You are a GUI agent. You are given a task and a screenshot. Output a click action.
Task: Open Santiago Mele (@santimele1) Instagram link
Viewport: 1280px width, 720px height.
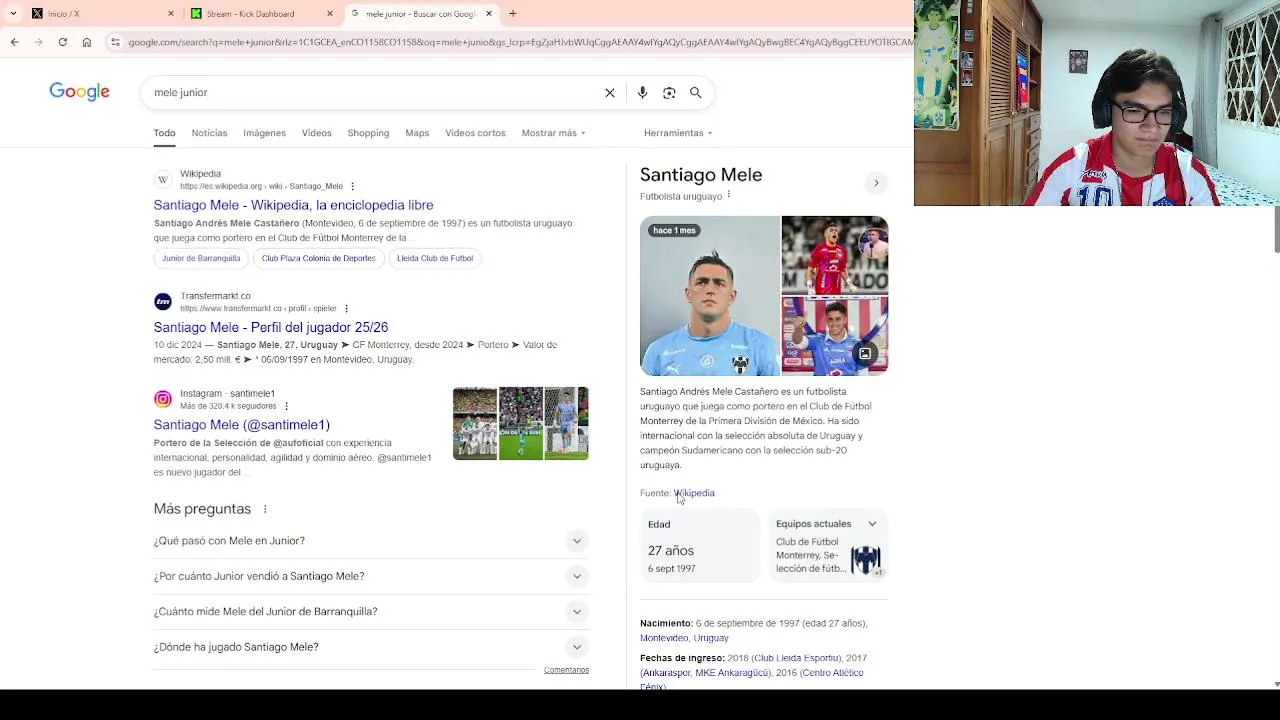pos(241,425)
